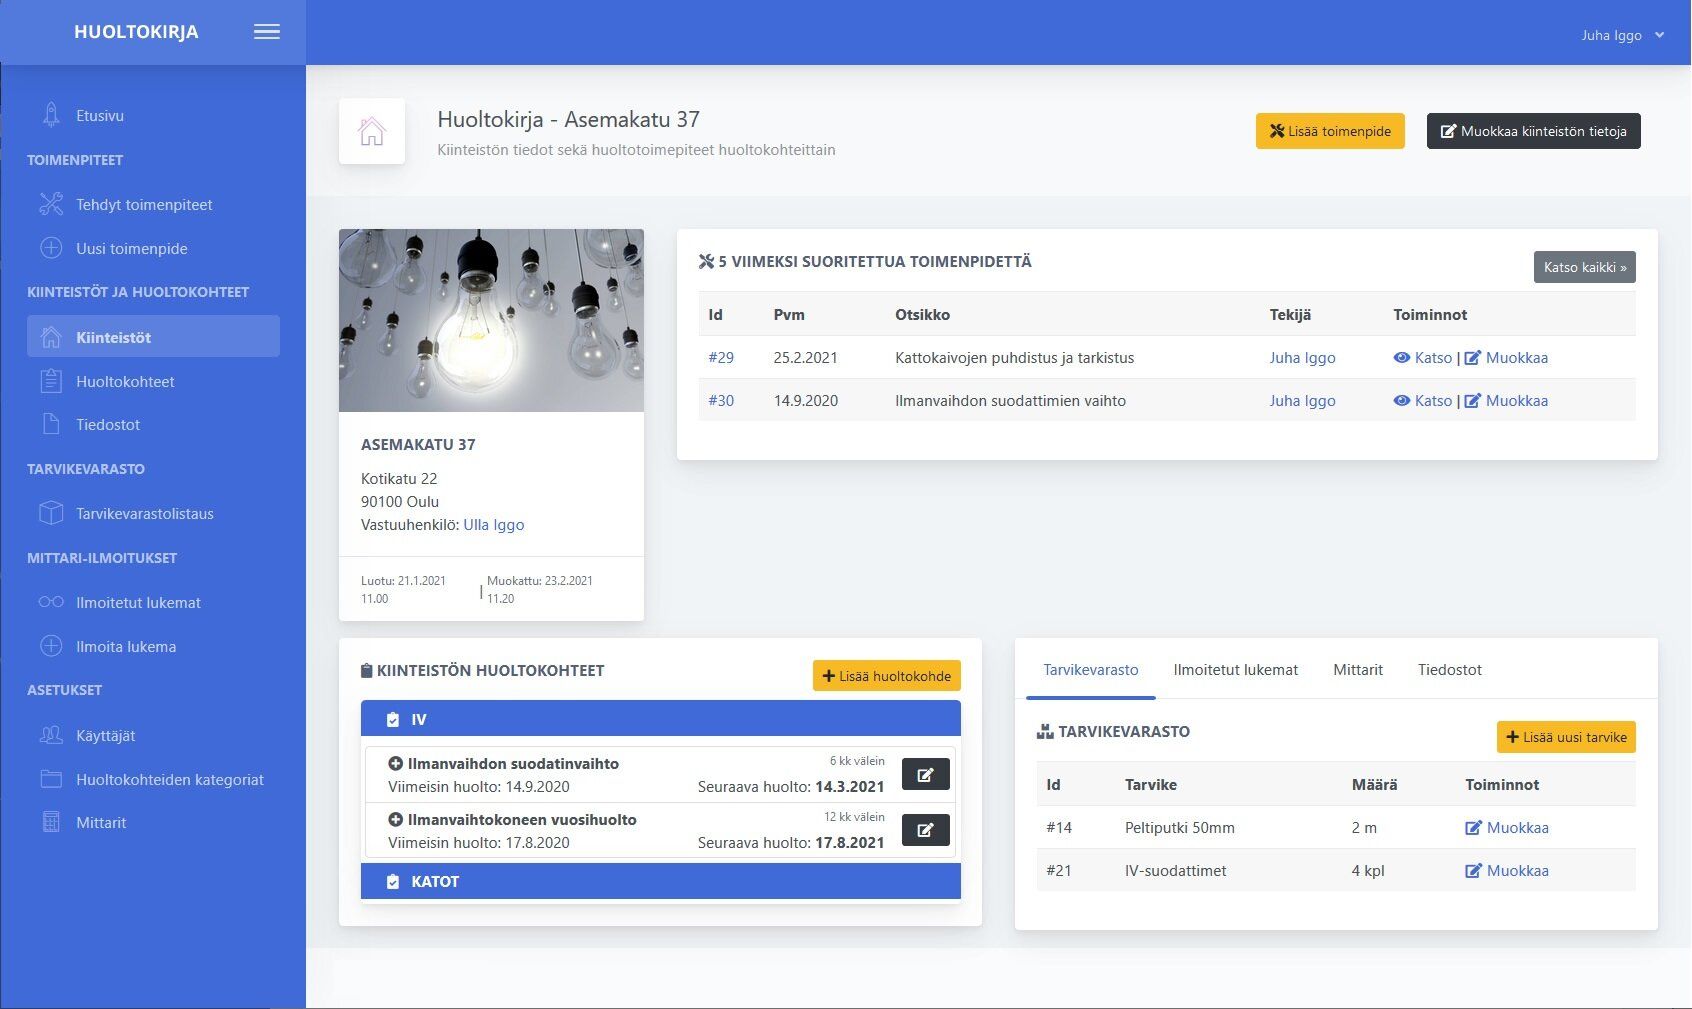Open Ulla Iggo responsible person link
Screen dimensions: 1692x1009
[x=494, y=525]
